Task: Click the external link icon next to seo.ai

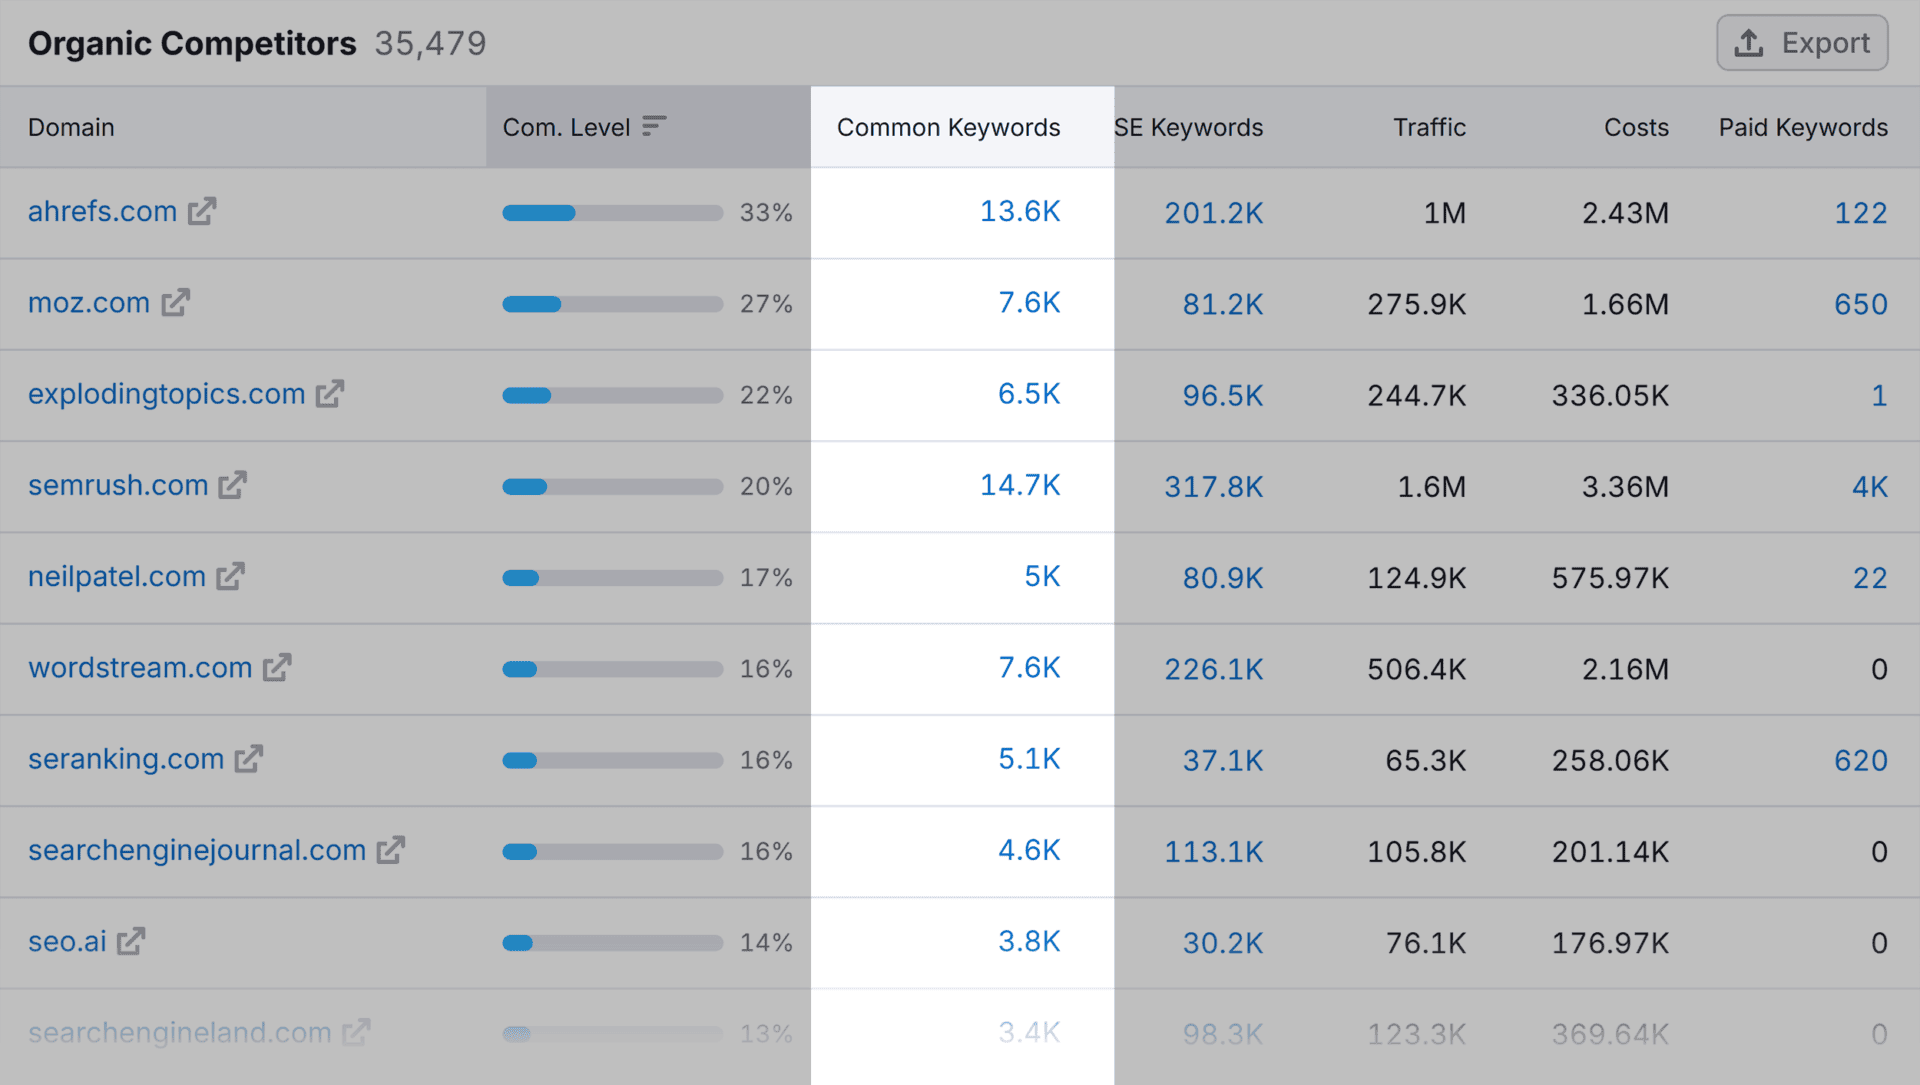Action: pyautogui.click(x=131, y=941)
